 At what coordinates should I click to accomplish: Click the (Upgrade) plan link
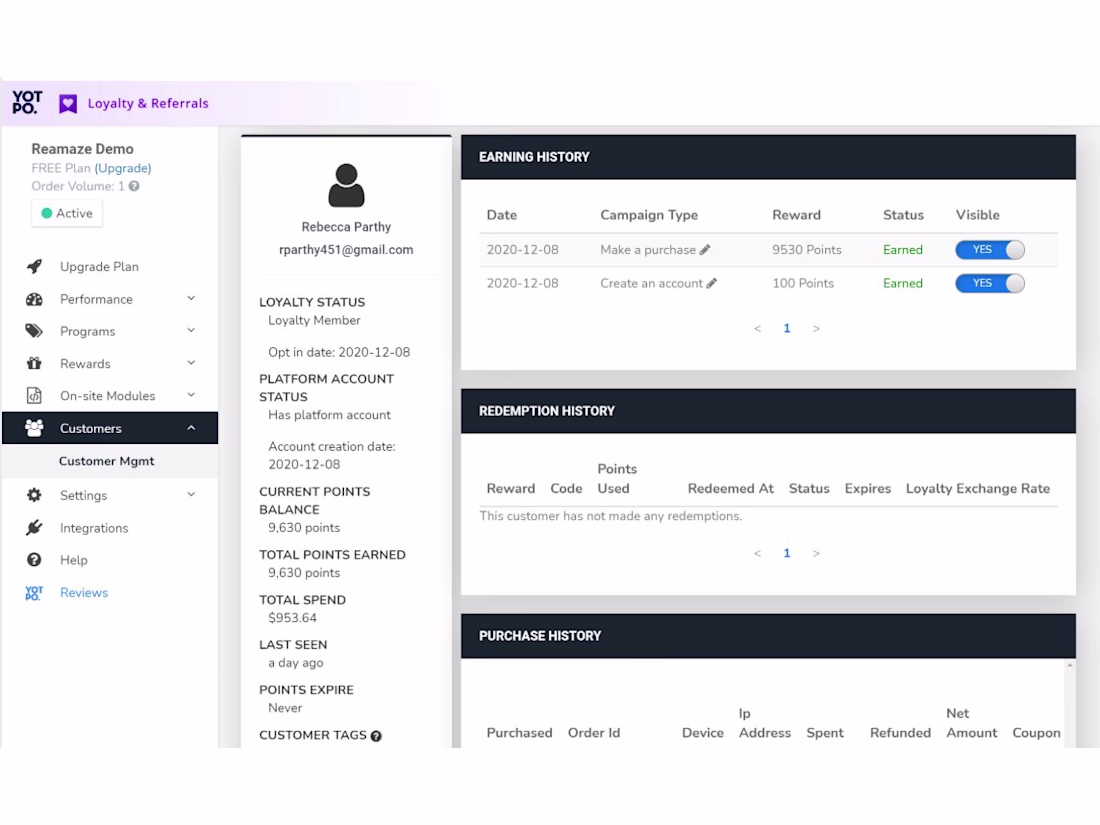click(123, 168)
